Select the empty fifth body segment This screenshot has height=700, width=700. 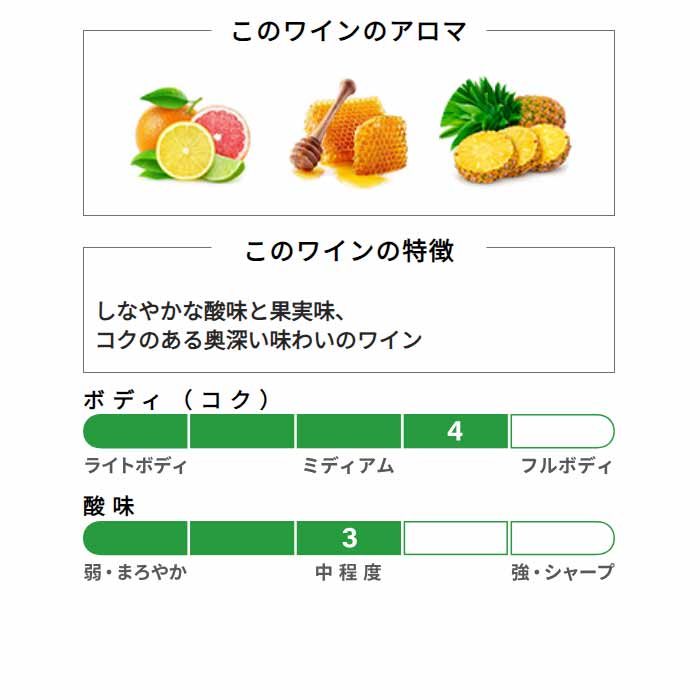point(562,431)
